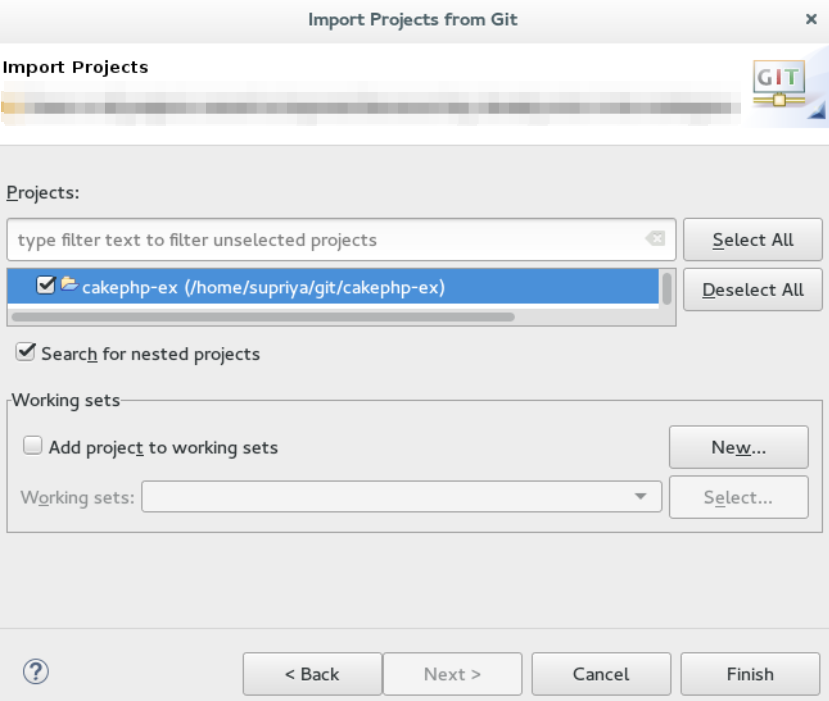Clear the filter text with the eraser icon
This screenshot has height=701, width=829.
655,240
